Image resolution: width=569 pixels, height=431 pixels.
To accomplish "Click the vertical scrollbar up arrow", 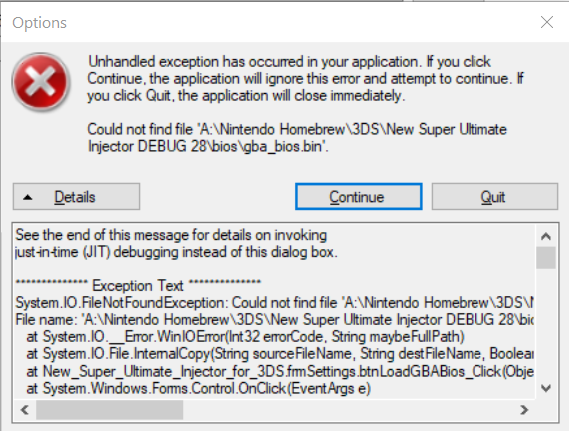I will pos(546,236).
